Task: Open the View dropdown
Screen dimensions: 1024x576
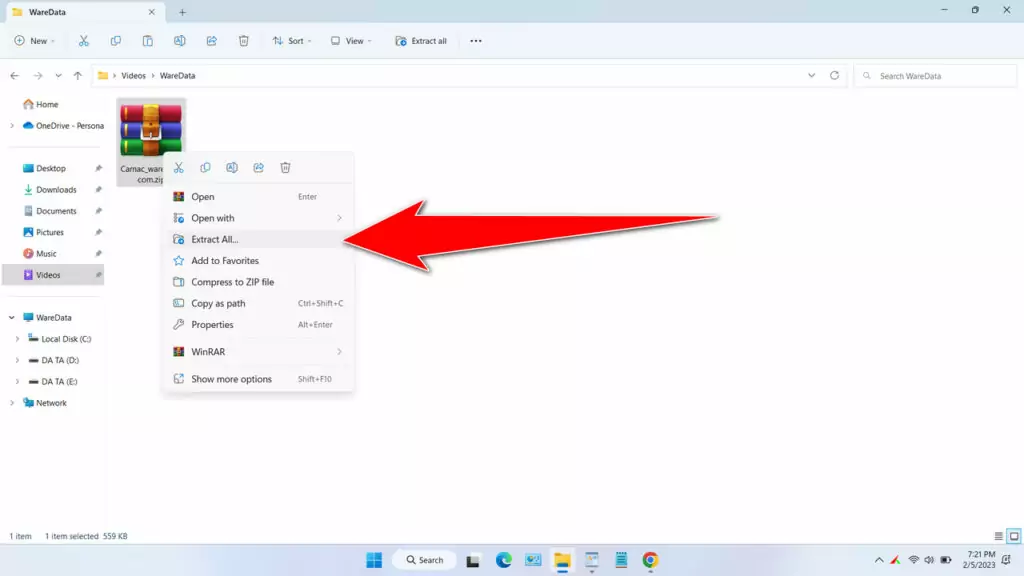Action: [x=351, y=40]
